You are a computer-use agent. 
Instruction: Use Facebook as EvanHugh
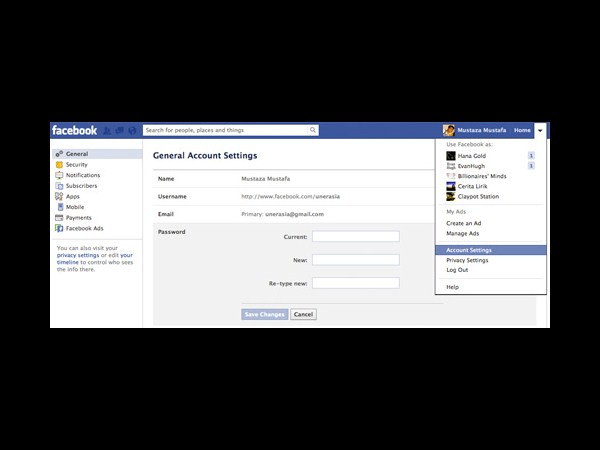point(471,166)
